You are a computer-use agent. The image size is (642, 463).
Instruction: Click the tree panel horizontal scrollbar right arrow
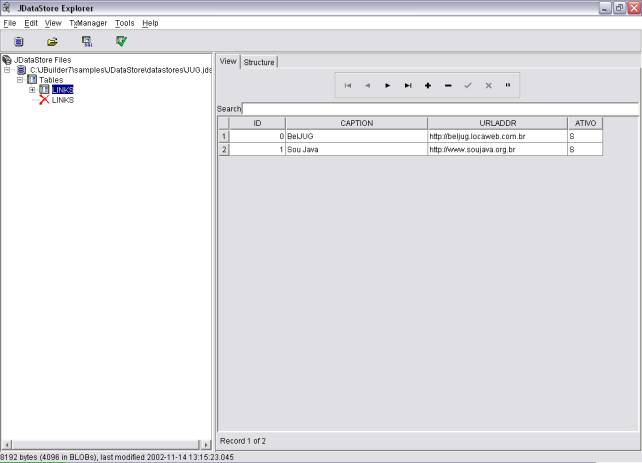207,443
